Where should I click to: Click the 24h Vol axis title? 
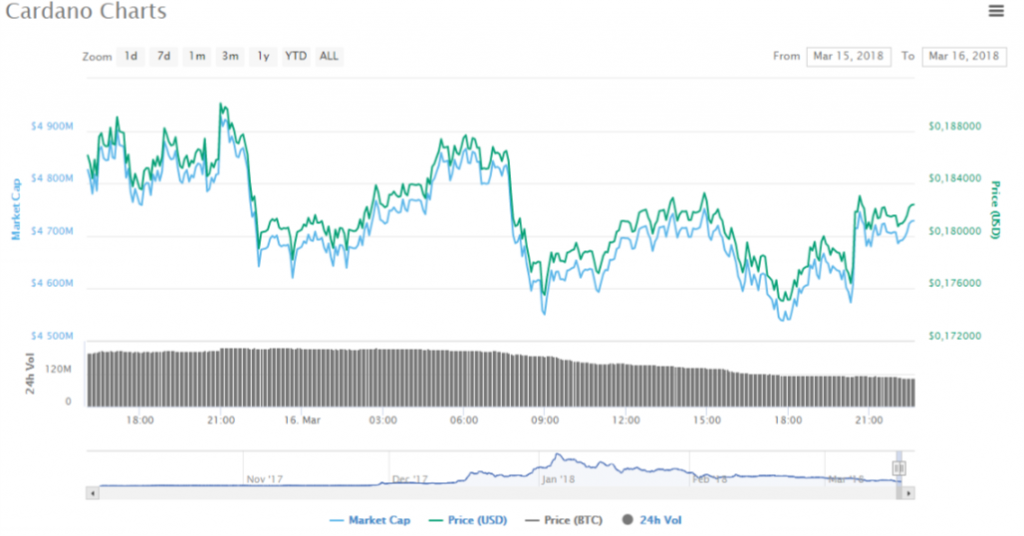(30, 373)
